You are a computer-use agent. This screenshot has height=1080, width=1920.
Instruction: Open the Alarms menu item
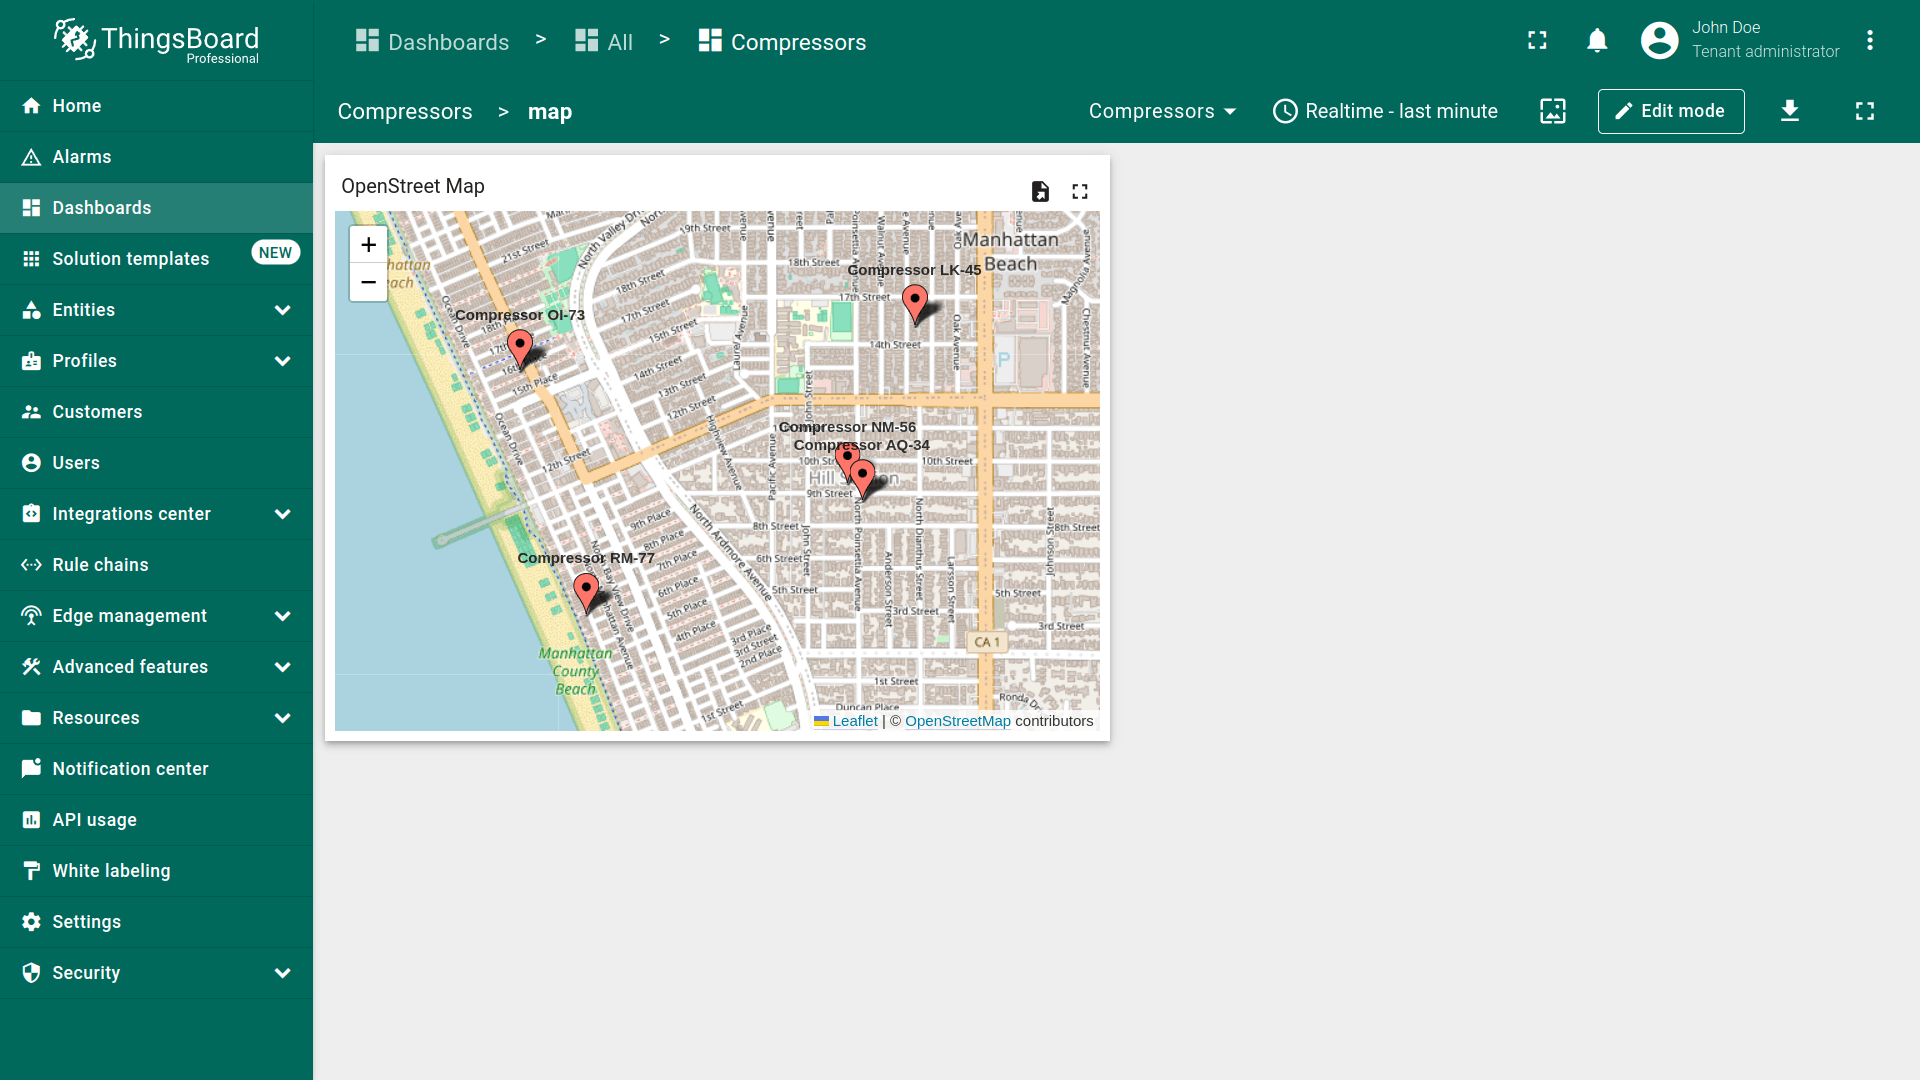click(x=82, y=157)
